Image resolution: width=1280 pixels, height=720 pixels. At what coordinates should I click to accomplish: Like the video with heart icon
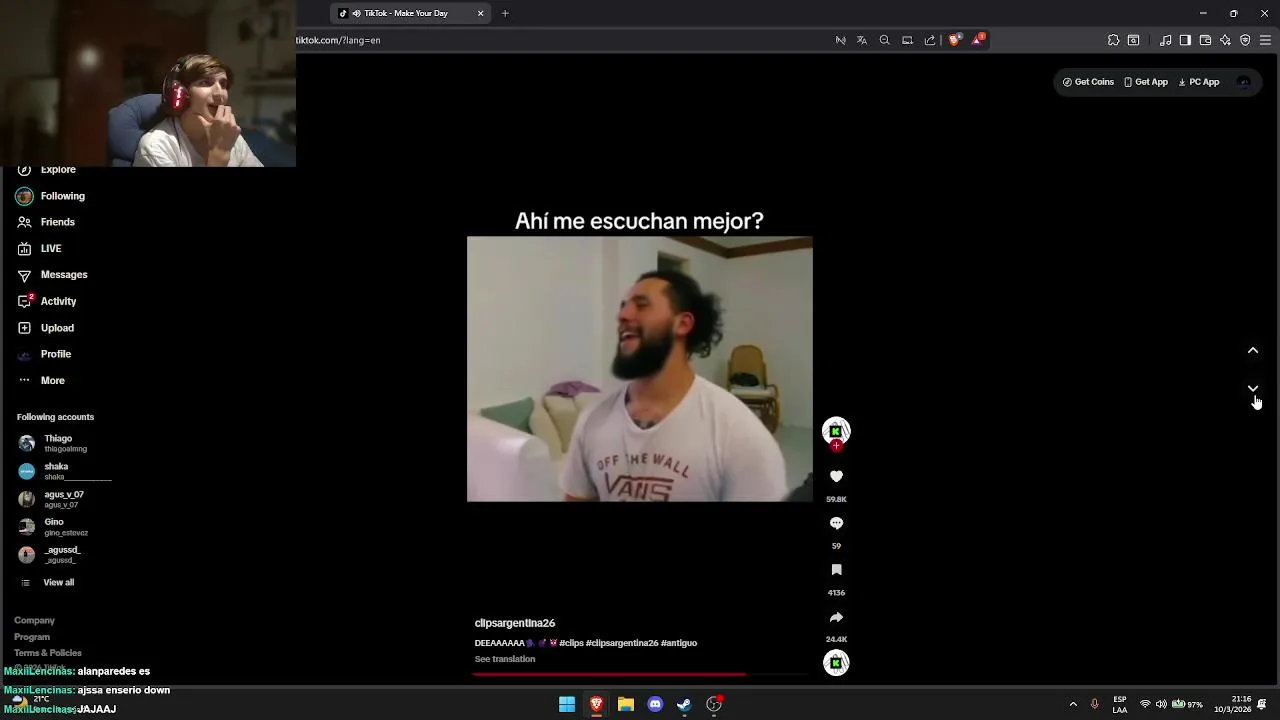pos(836,476)
